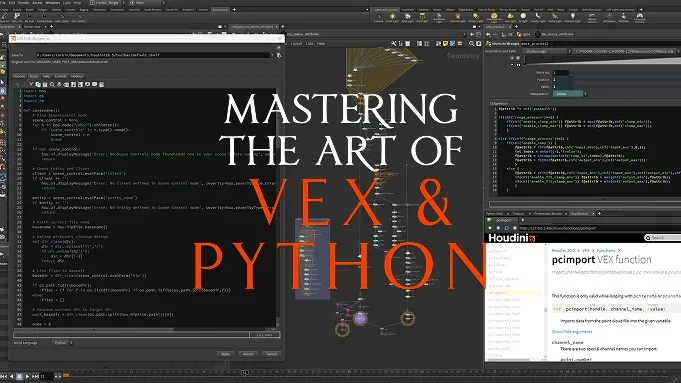Select the Spot Light shelf tool
Image resolution: width=681 pixels, height=383 pixels.
tap(407, 17)
